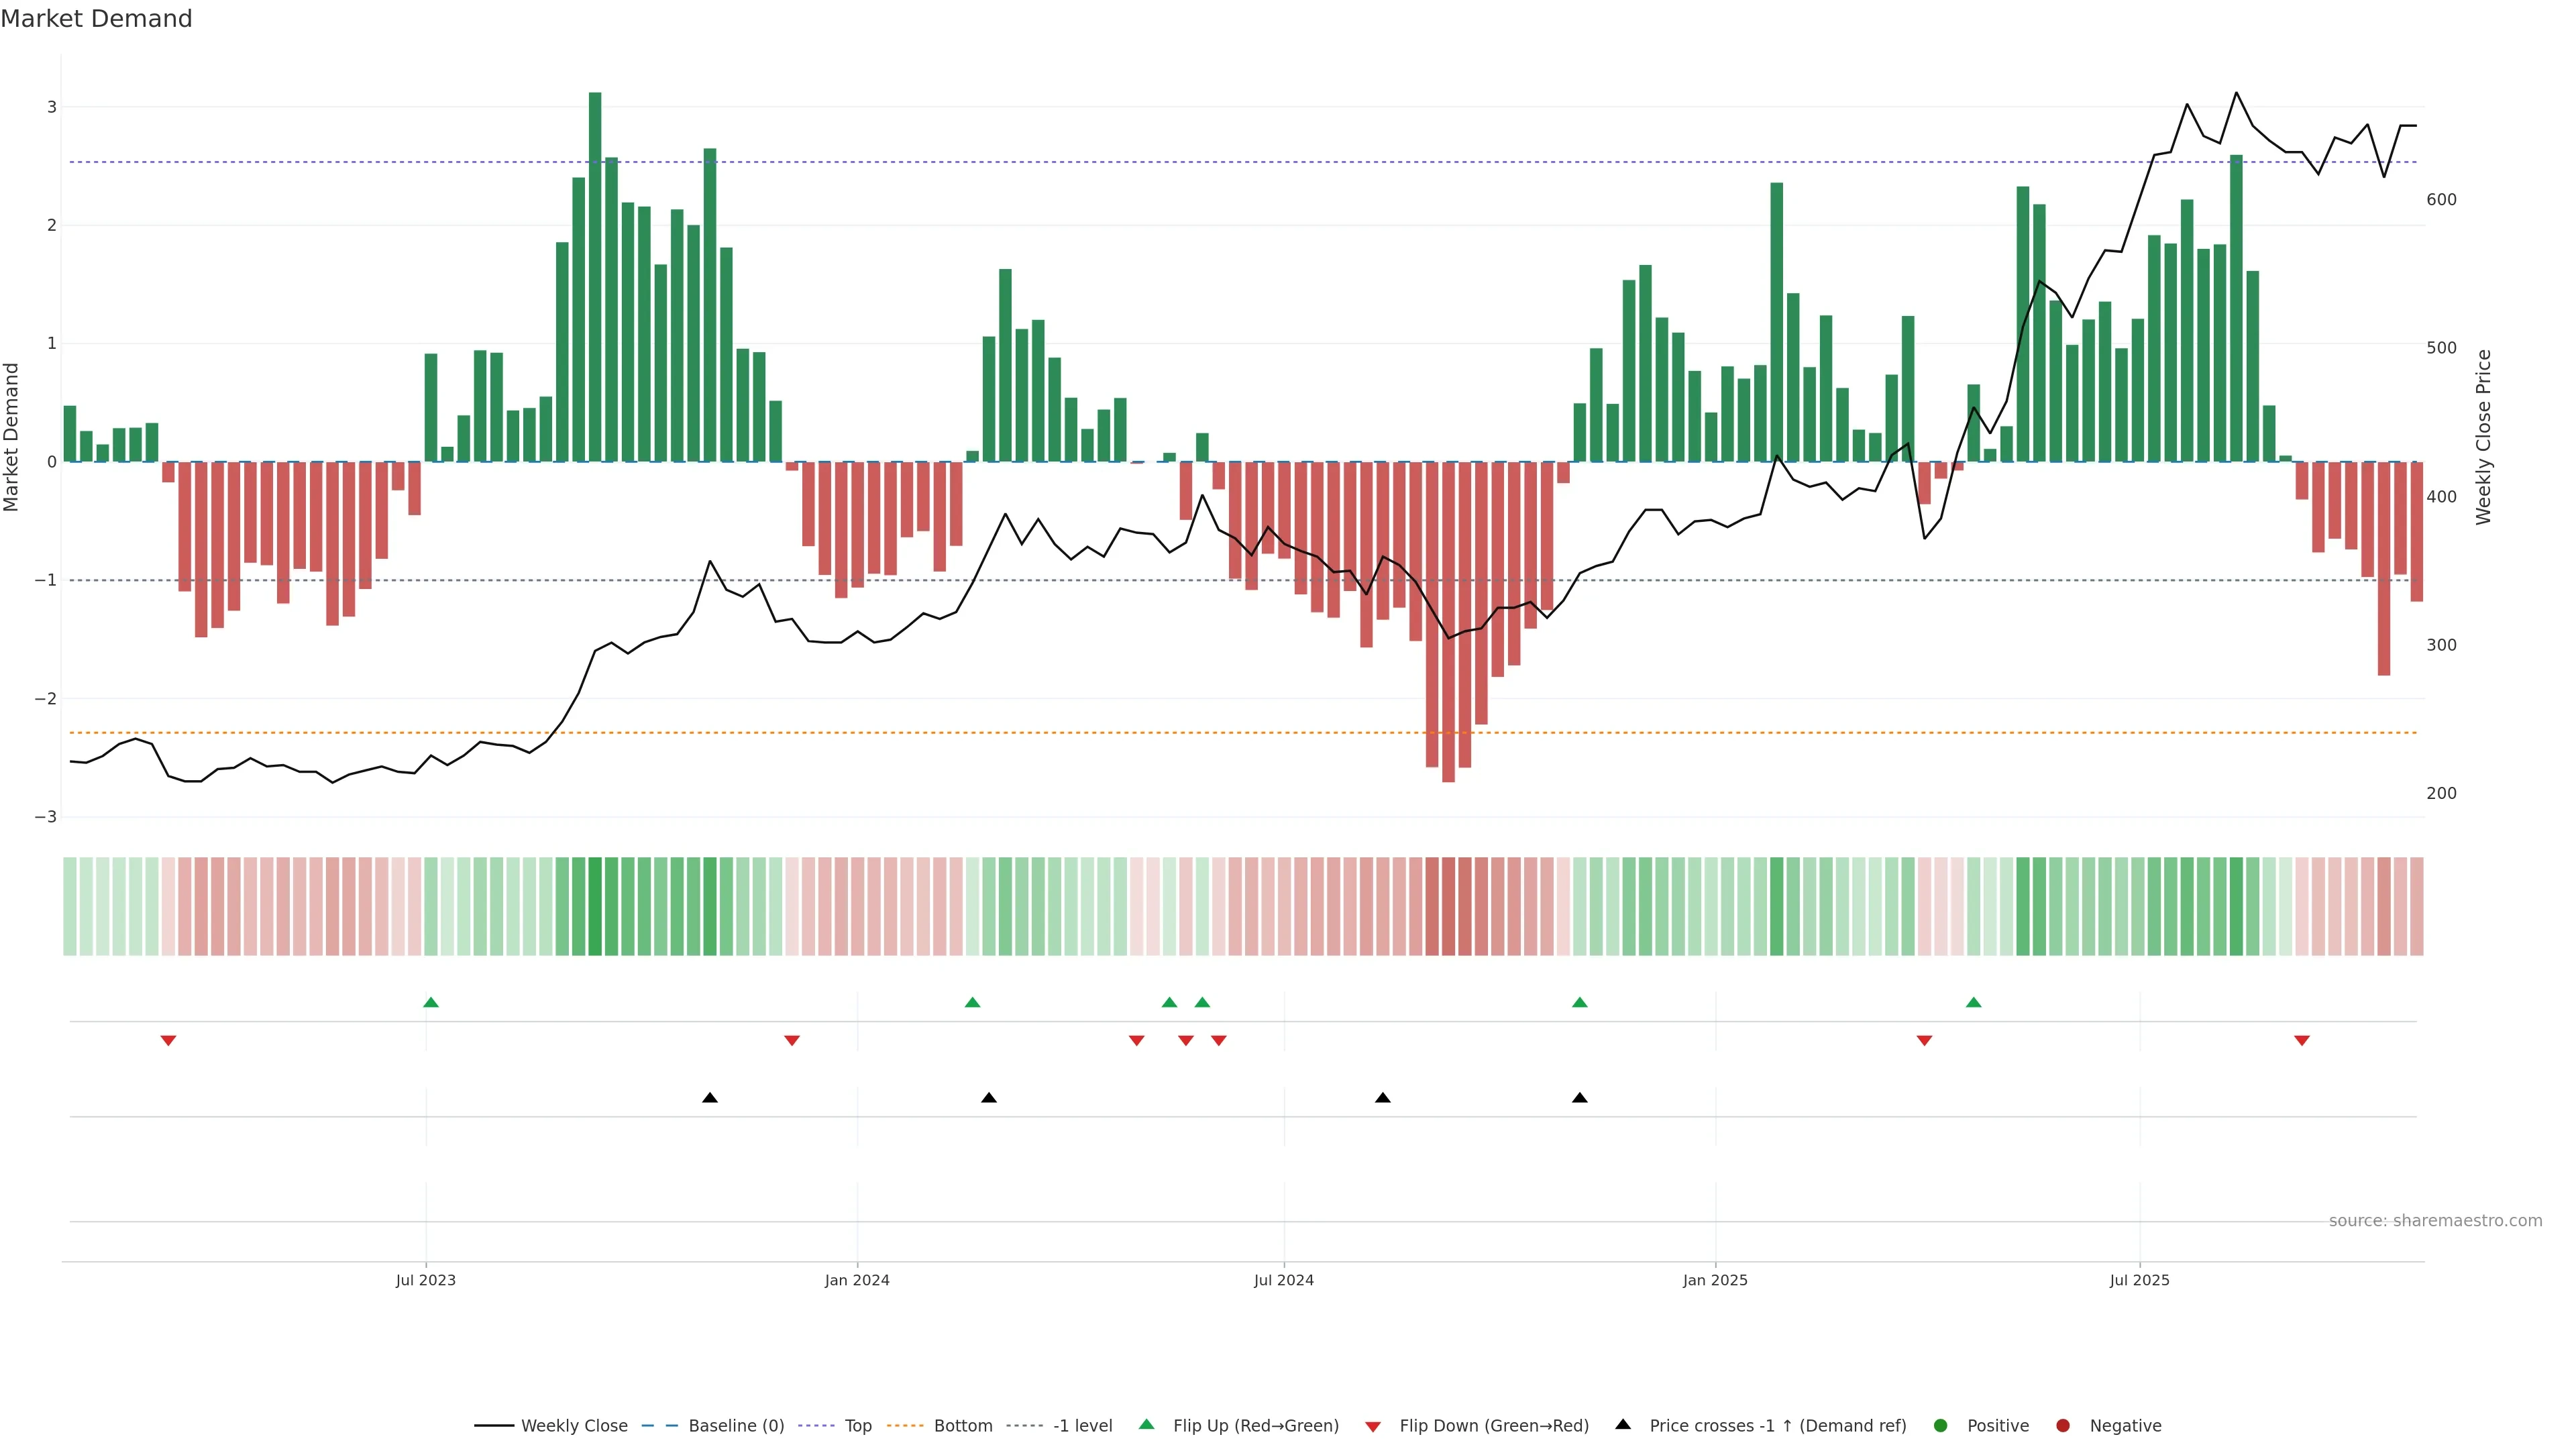This screenshot has width=2576, height=1449.
Task: Click the Jan 2025 x-axis label
Action: 1715,1280
